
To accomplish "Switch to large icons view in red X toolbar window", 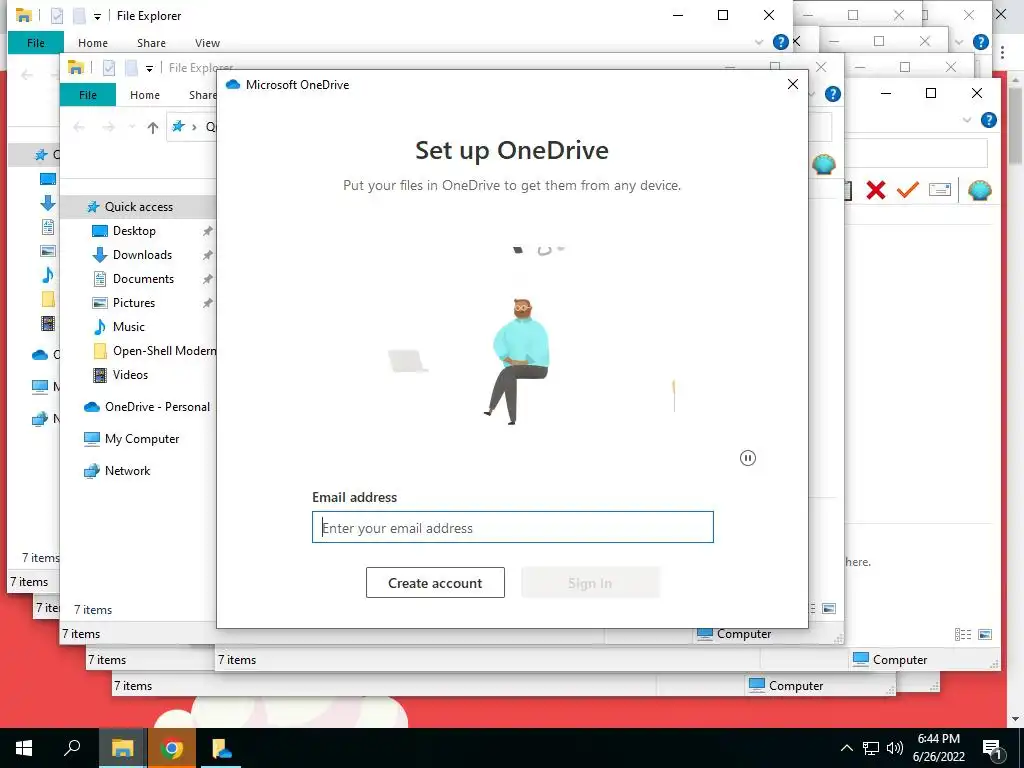I will (985, 635).
